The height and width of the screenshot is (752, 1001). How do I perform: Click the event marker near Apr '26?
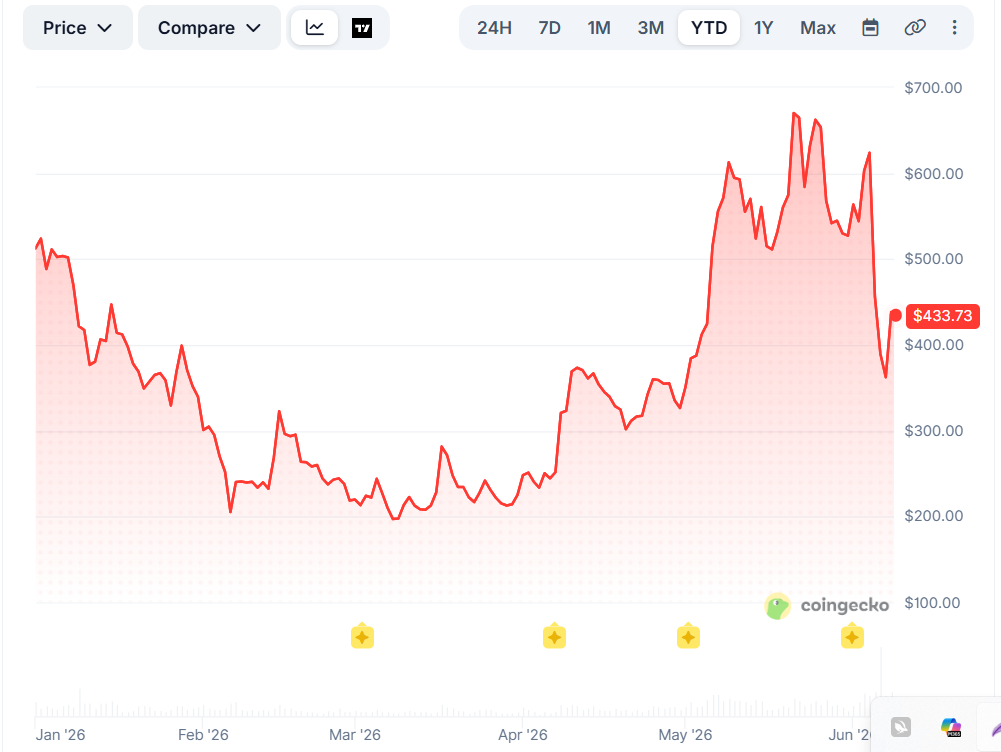[x=554, y=636]
